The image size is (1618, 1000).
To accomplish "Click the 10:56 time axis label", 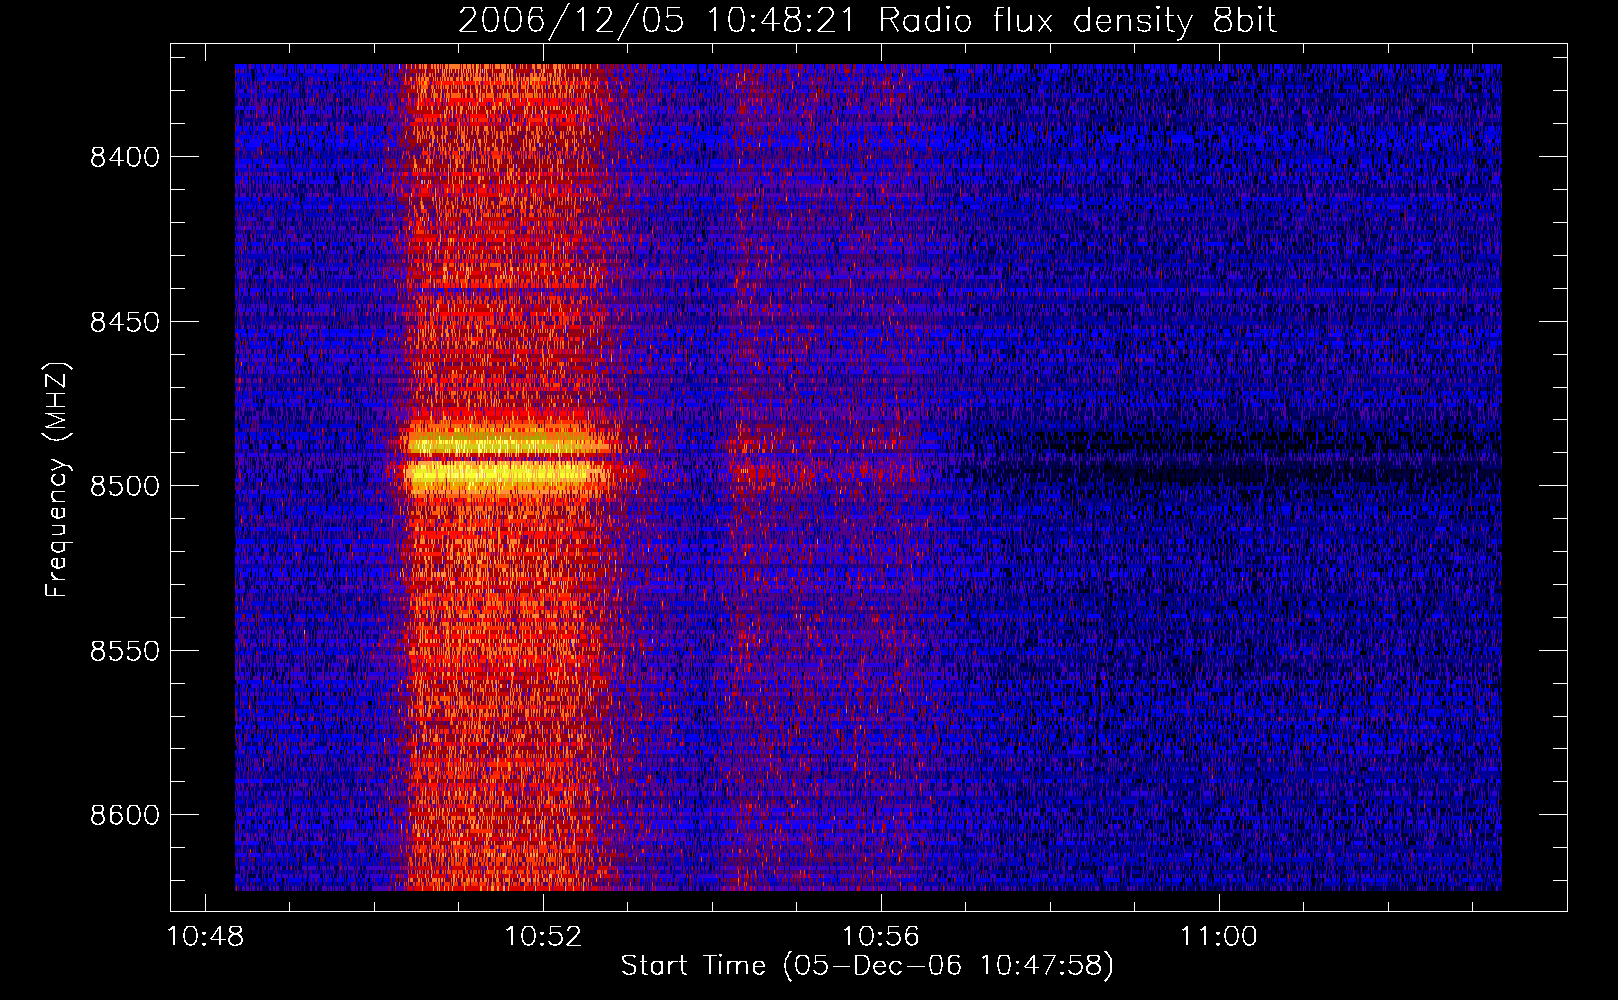I will [881, 937].
